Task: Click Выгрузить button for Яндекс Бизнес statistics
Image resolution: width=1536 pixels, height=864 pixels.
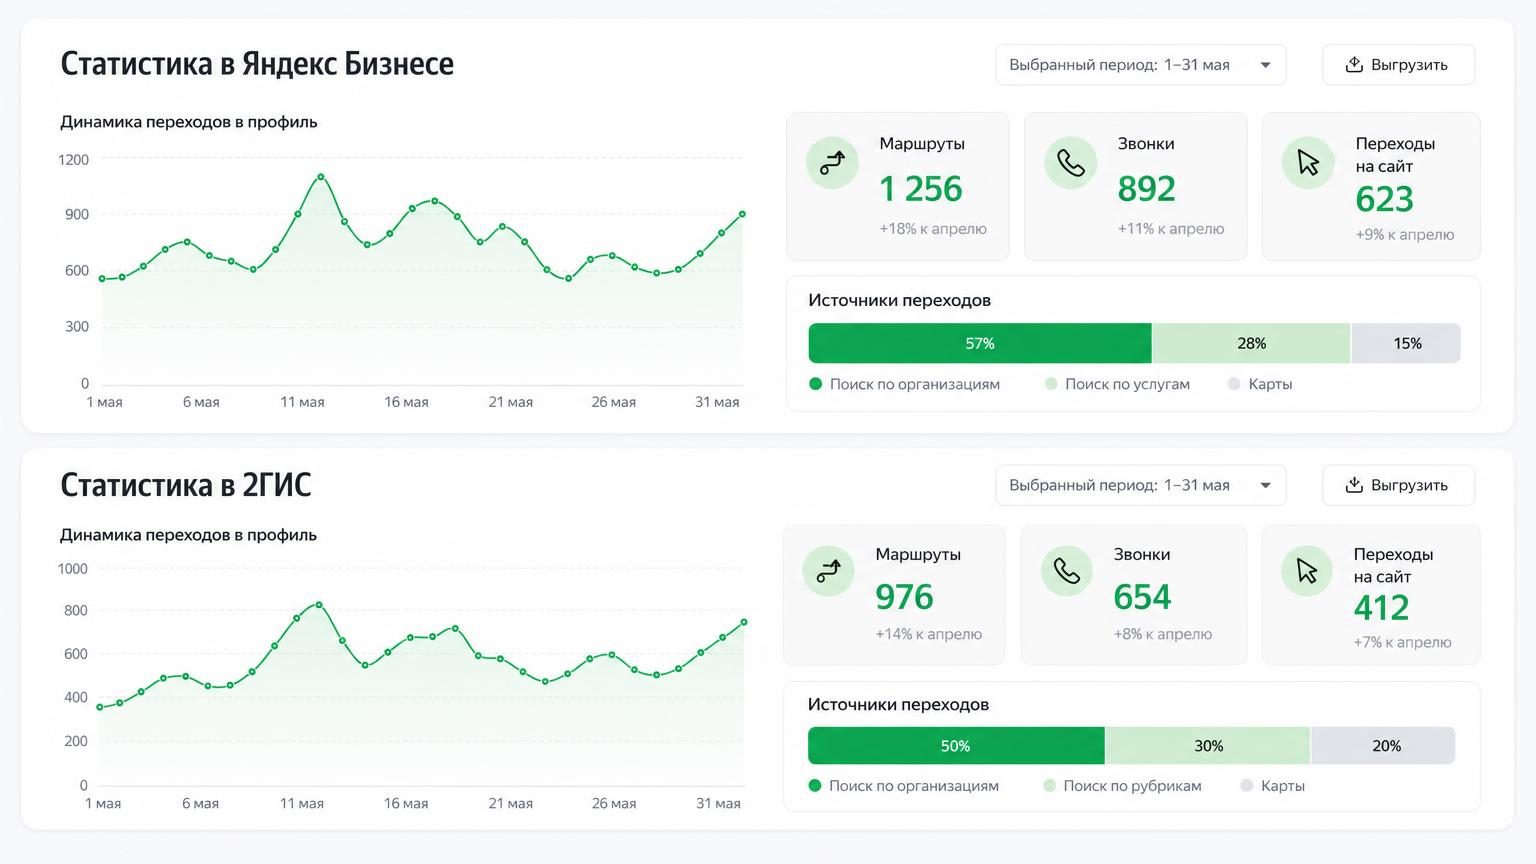Action: click(1398, 65)
